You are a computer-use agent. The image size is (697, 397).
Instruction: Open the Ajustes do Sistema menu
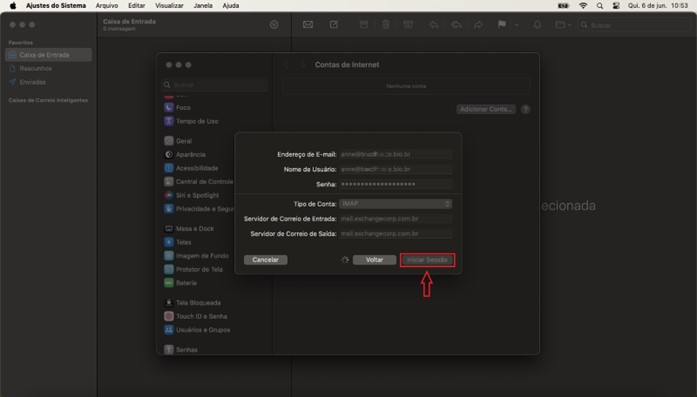(x=56, y=6)
